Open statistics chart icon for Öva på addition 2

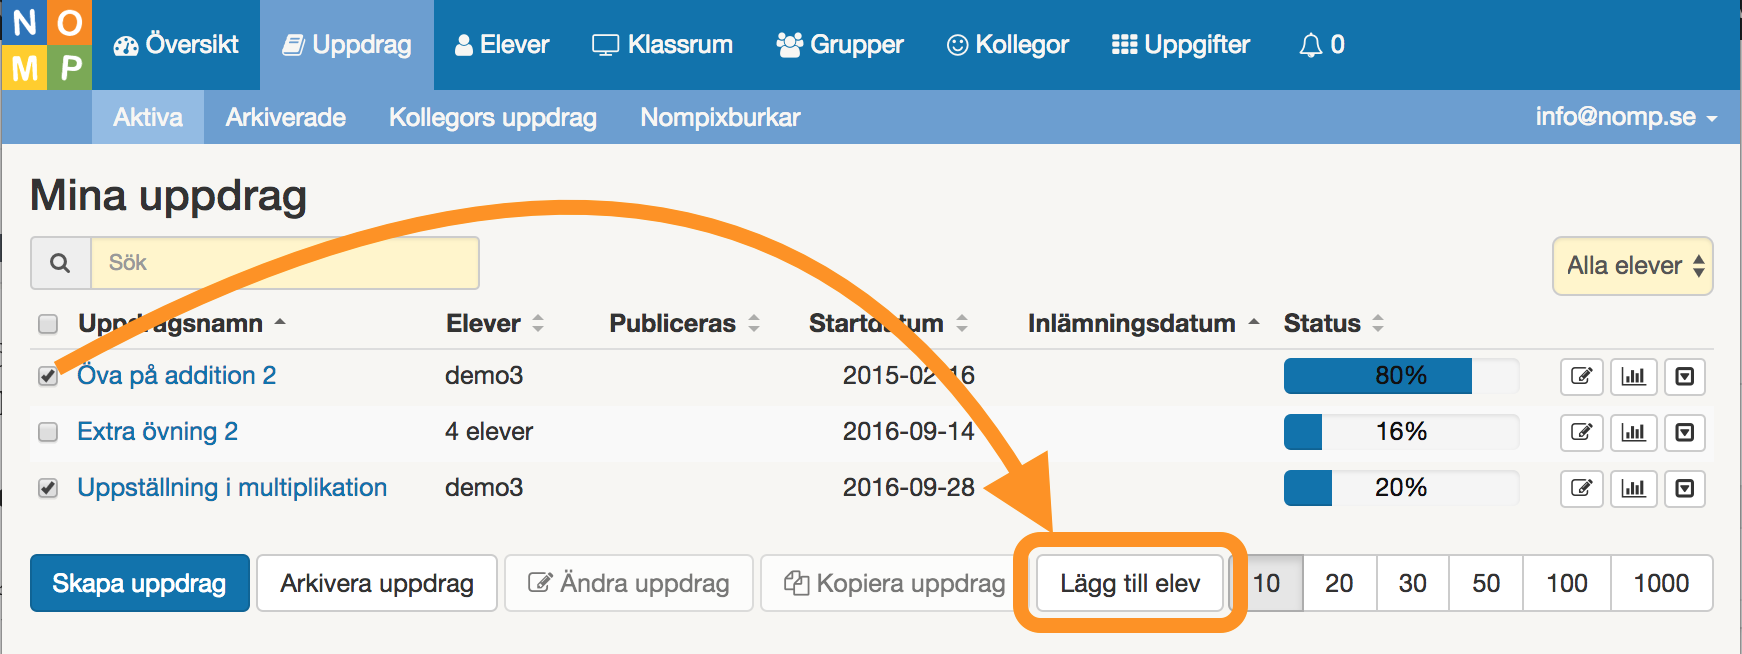(1633, 376)
